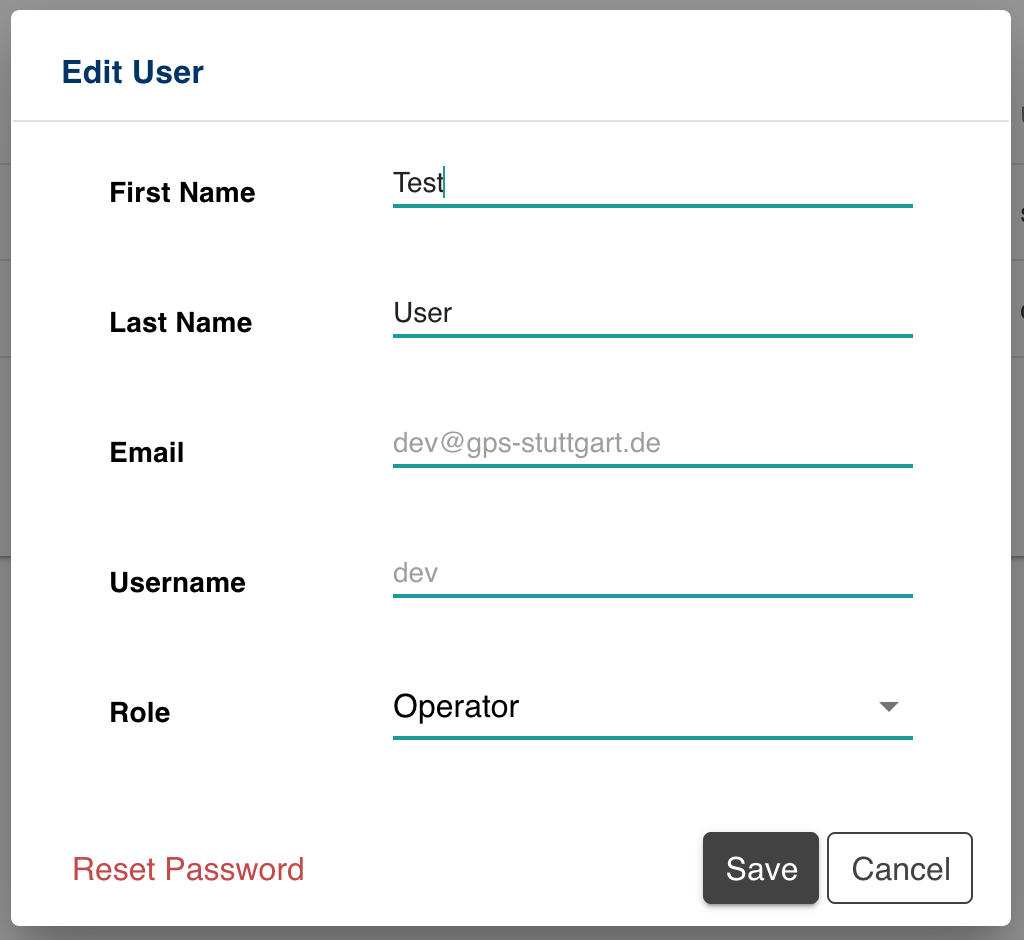
Task: Click the Edit User dialog title
Action: click(132, 72)
